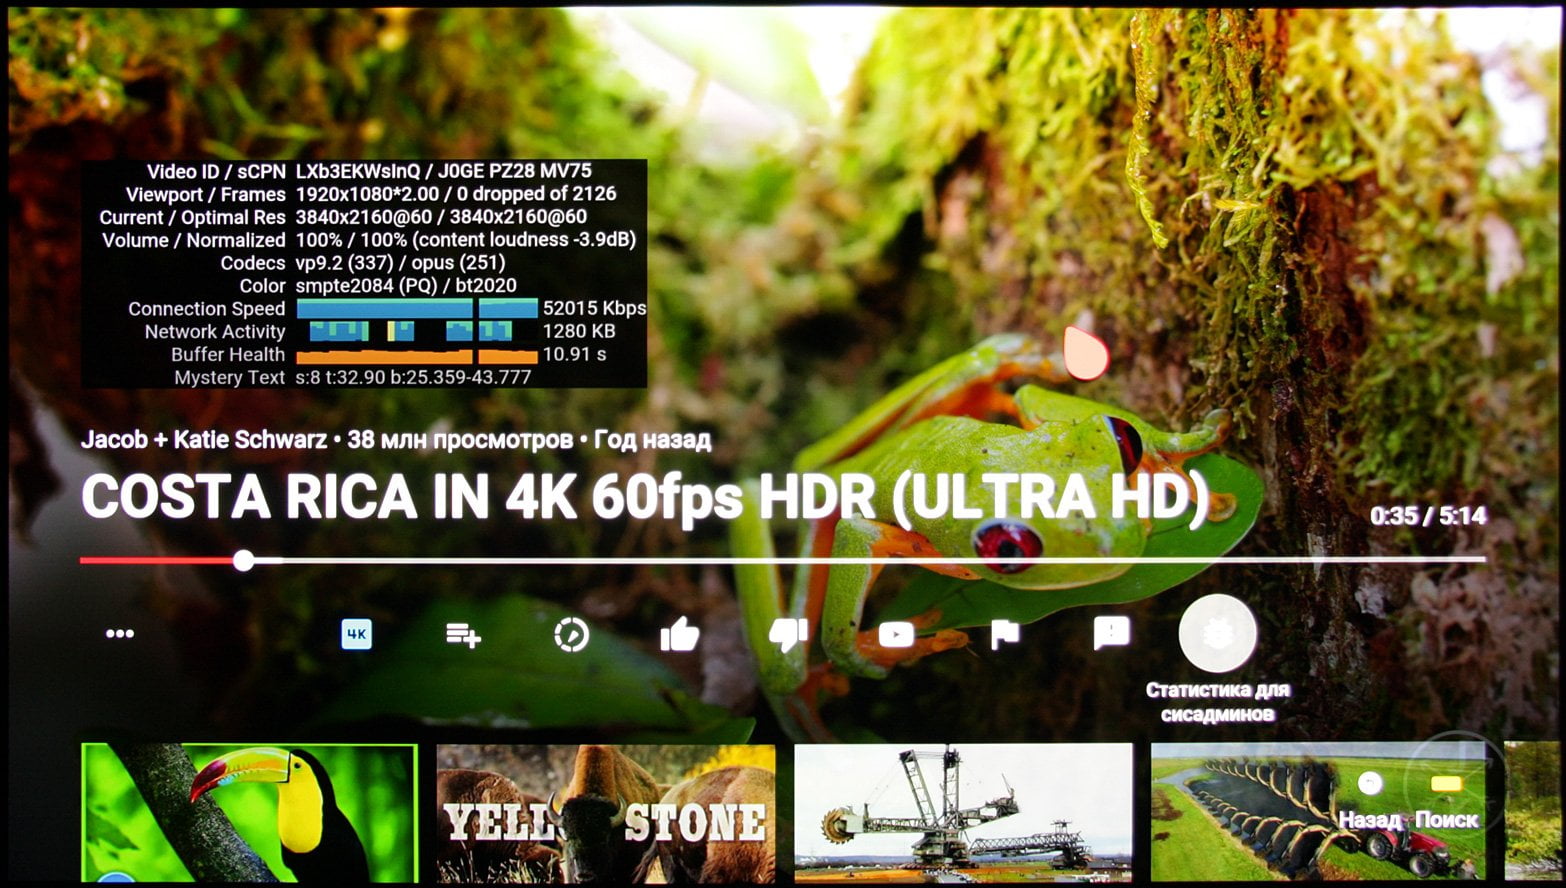Screen dimensions: 1566x888
Task: Like the video with thumbs up
Action: (x=680, y=634)
